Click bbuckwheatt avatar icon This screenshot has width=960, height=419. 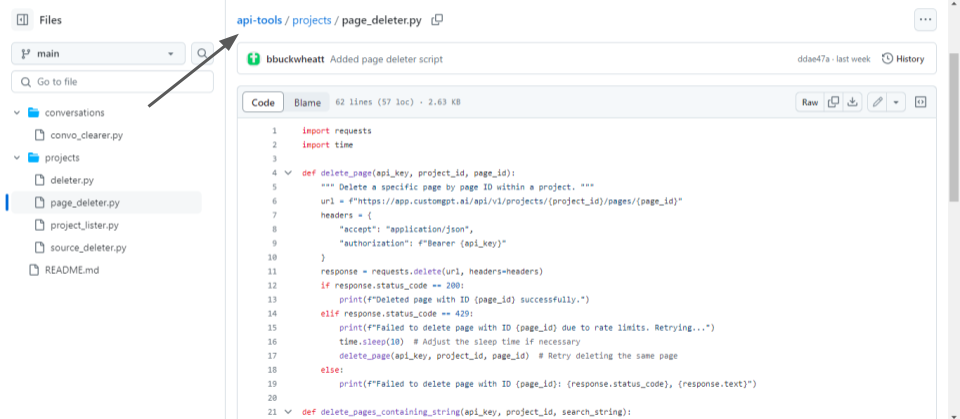pyautogui.click(x=254, y=59)
